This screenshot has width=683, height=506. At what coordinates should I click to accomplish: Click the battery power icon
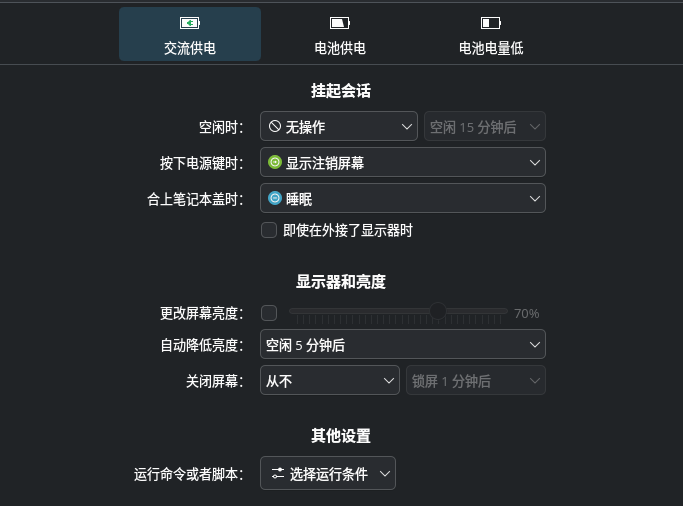tap(340, 23)
